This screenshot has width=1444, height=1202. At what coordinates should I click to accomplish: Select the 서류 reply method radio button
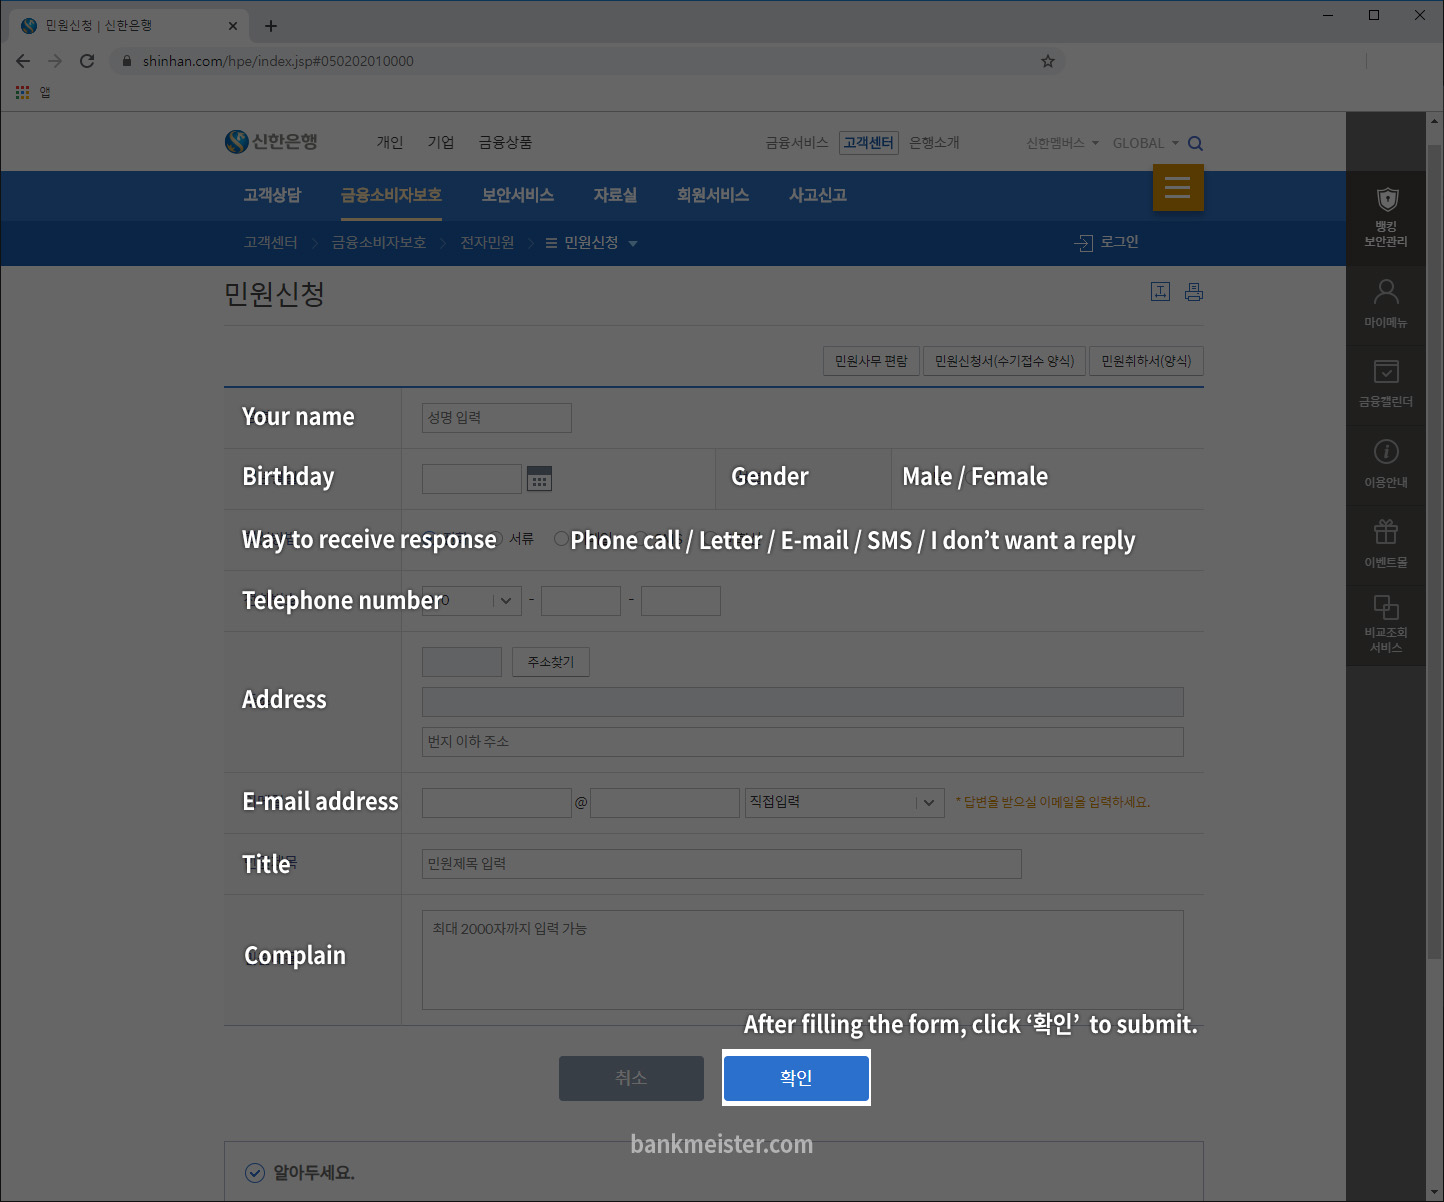pyautogui.click(x=495, y=539)
